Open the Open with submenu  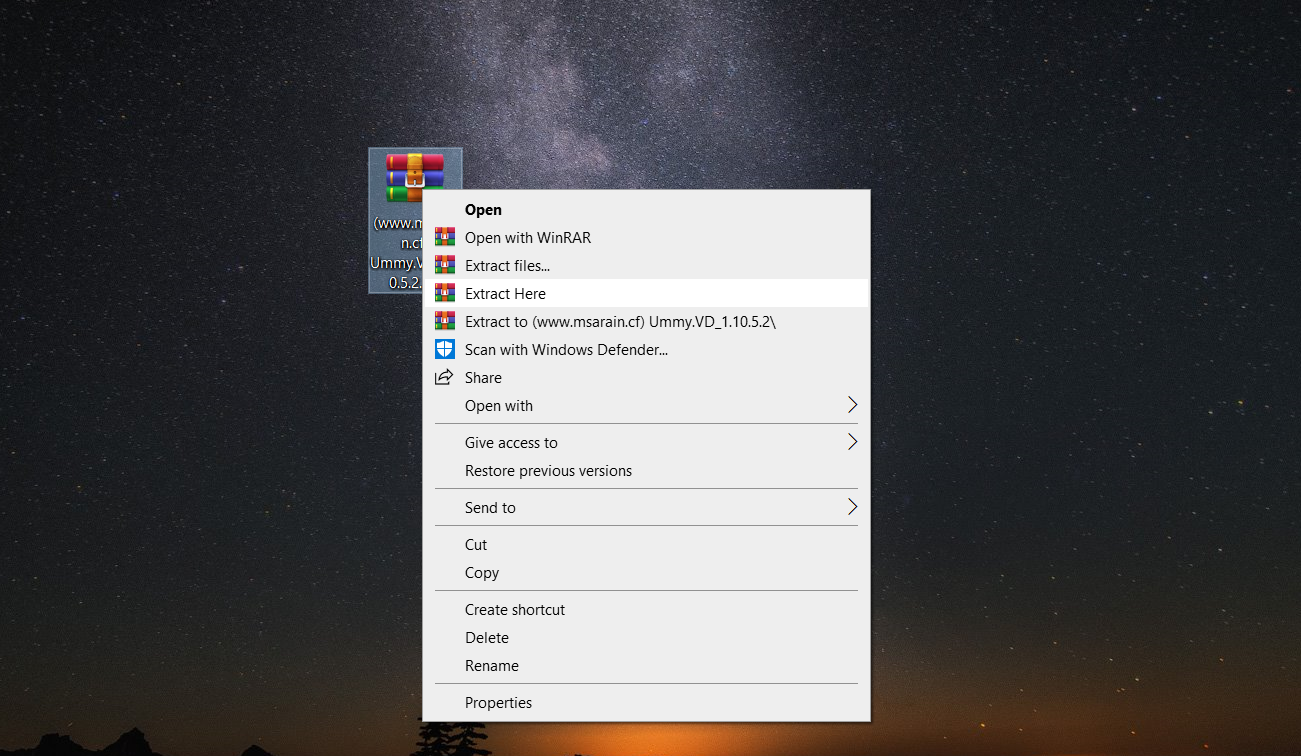tap(647, 406)
